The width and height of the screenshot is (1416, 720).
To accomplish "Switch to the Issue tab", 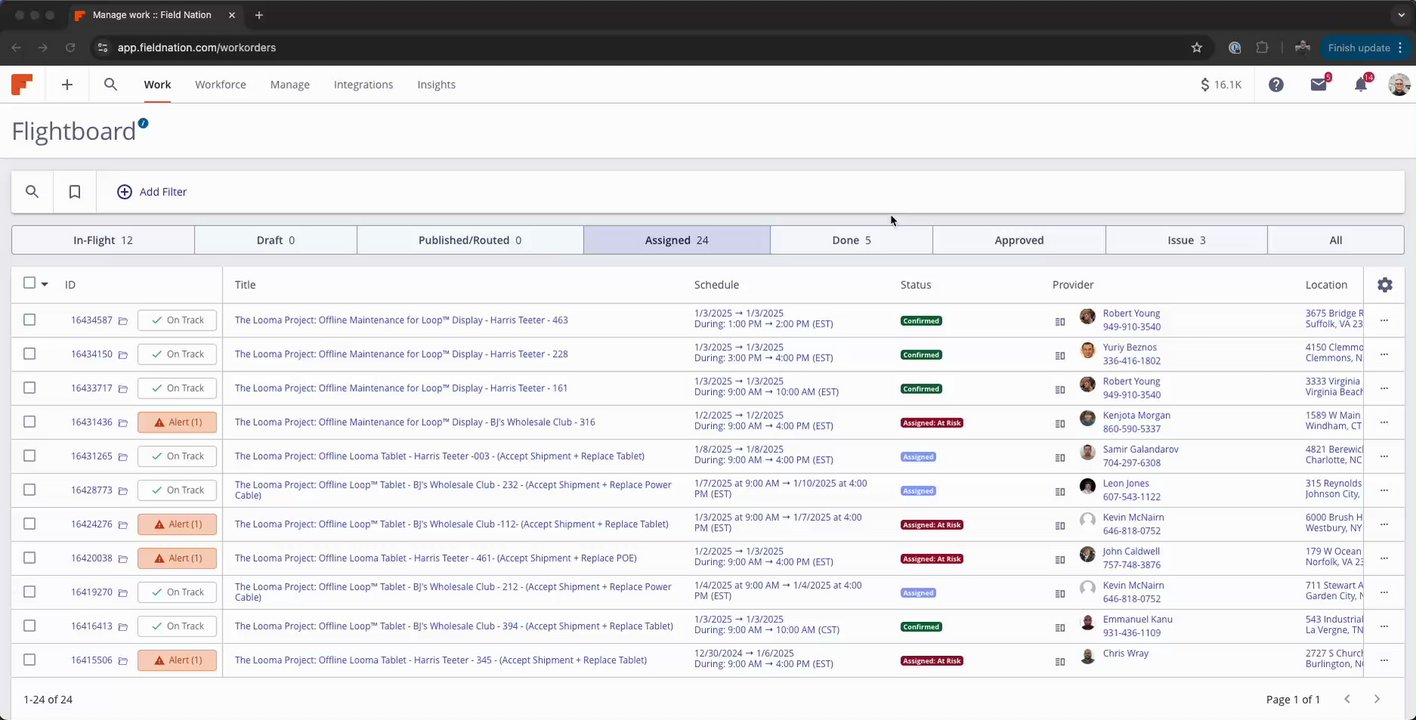I will tap(1186, 240).
